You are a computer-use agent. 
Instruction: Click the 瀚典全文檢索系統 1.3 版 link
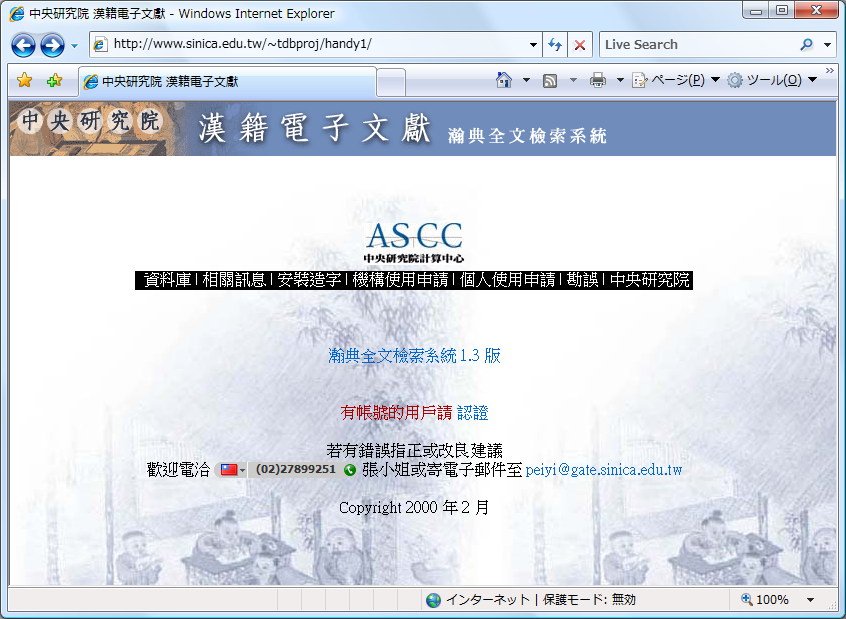coord(414,356)
